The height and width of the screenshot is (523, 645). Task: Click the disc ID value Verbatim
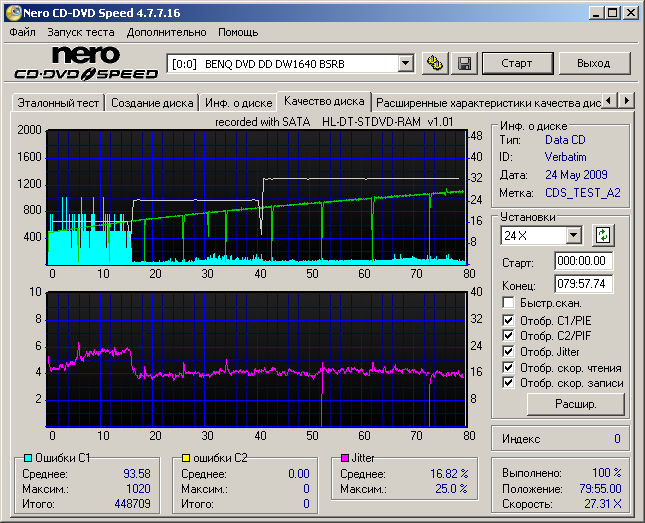(565, 157)
